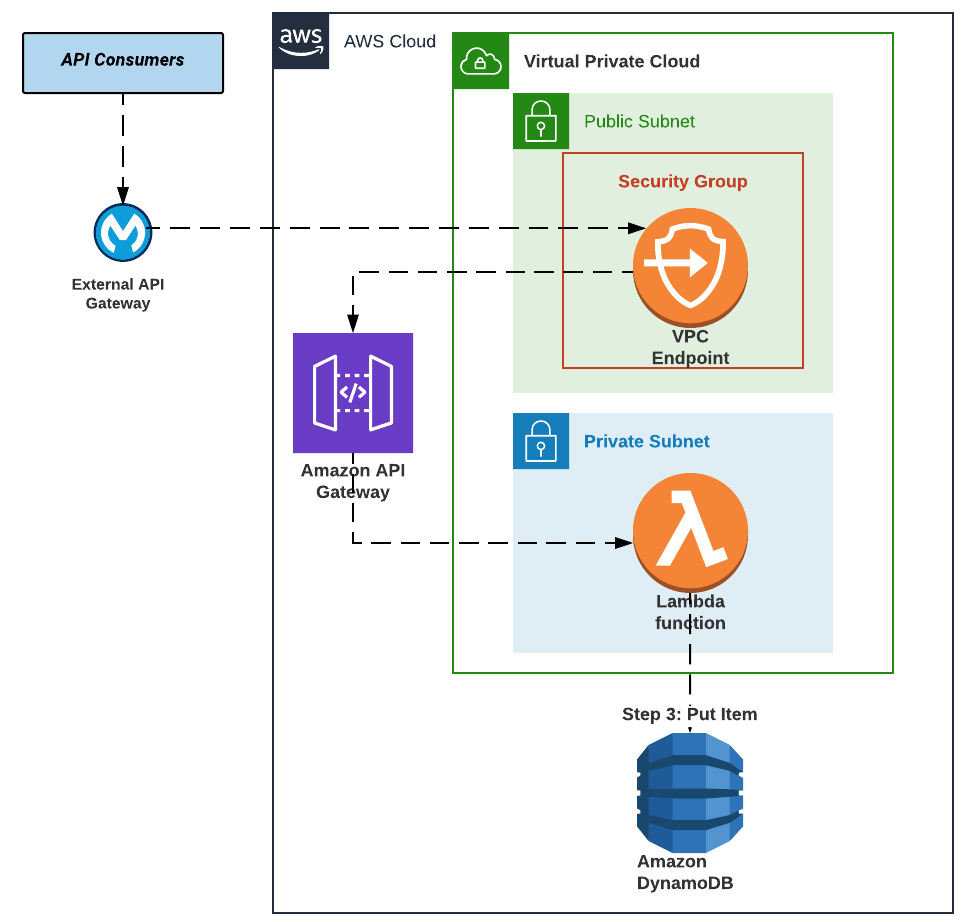Select the Lambda function icon
This screenshot has width=973, height=922.
[x=690, y=530]
